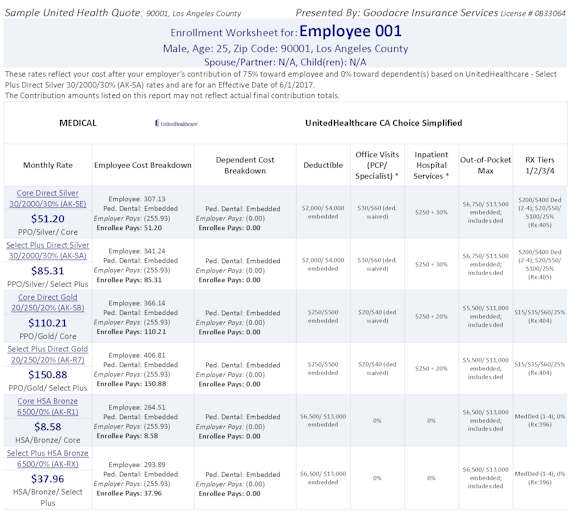Viewport: 570px width, 512px height.
Task: Open Select Plus HSA Bronze 6500/0% (AK-RX) link
Action: (48, 459)
